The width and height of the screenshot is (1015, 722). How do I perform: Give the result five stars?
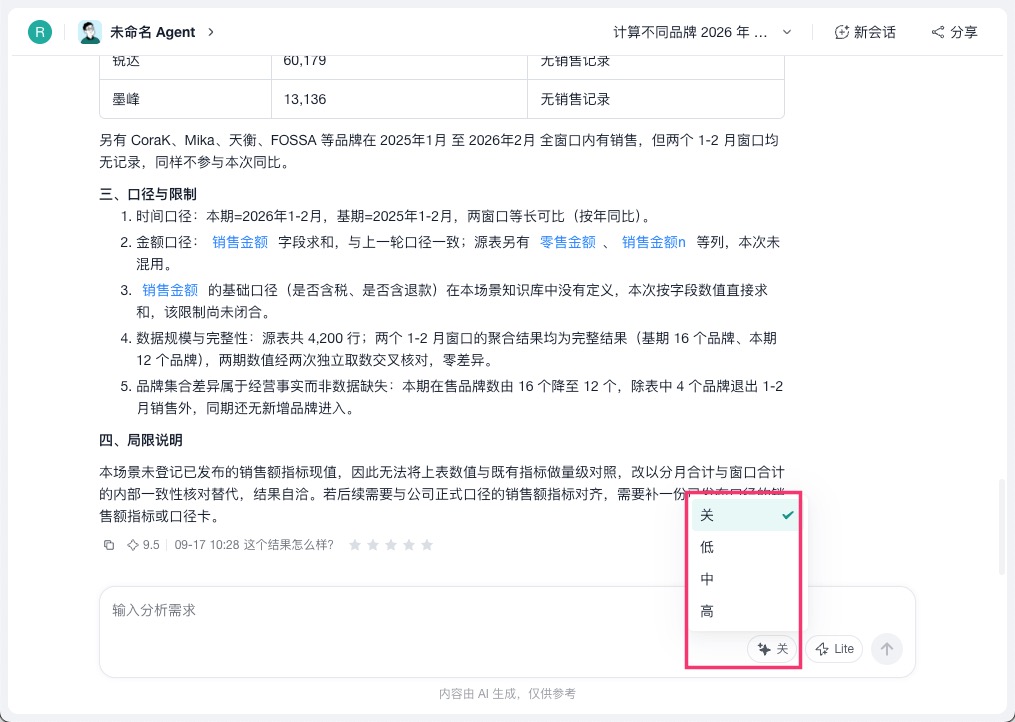point(427,545)
